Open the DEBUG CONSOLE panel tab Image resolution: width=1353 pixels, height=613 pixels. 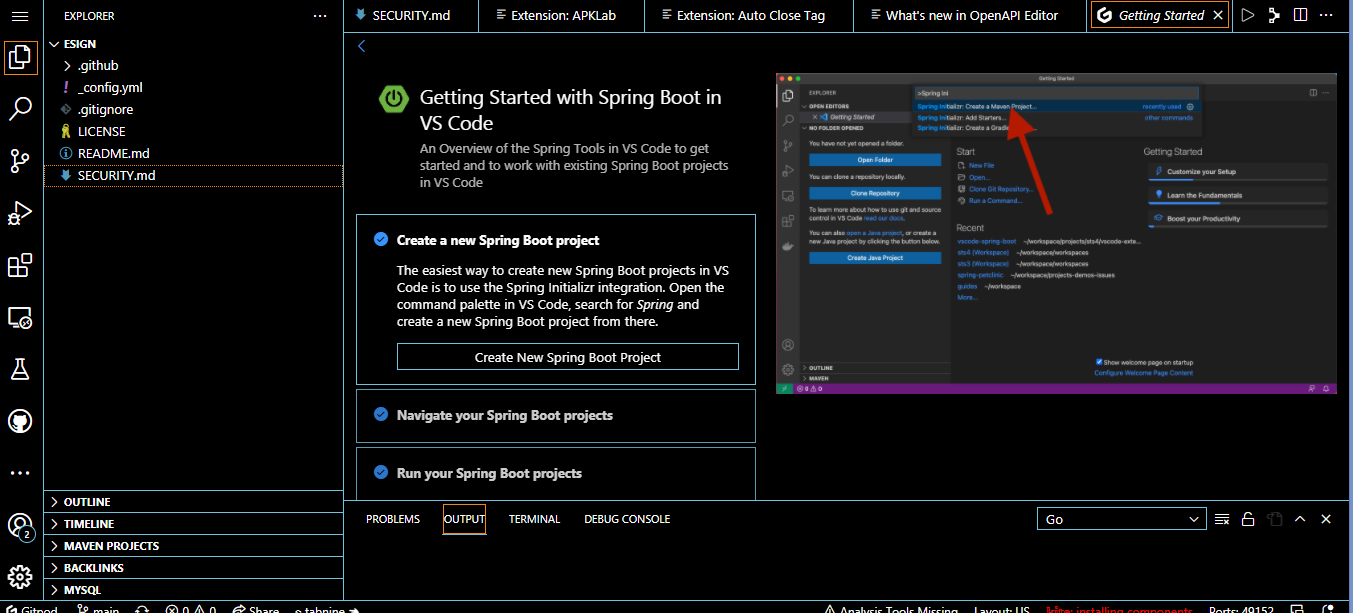(627, 519)
